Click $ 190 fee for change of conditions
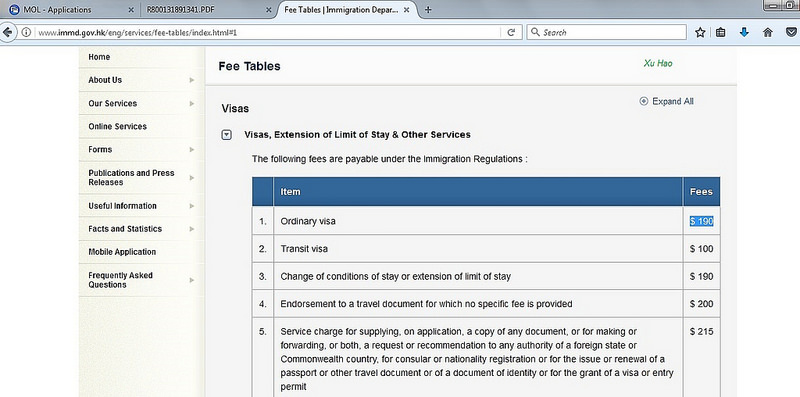The height and width of the screenshot is (397, 800). (x=702, y=277)
